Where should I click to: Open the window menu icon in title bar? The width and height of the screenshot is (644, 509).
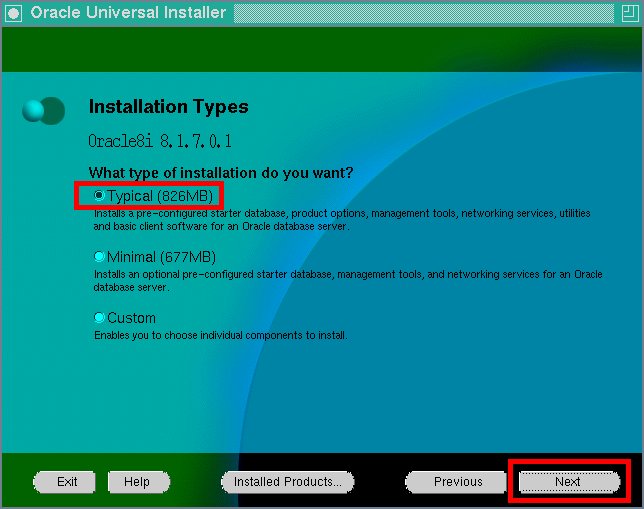click(x=13, y=13)
